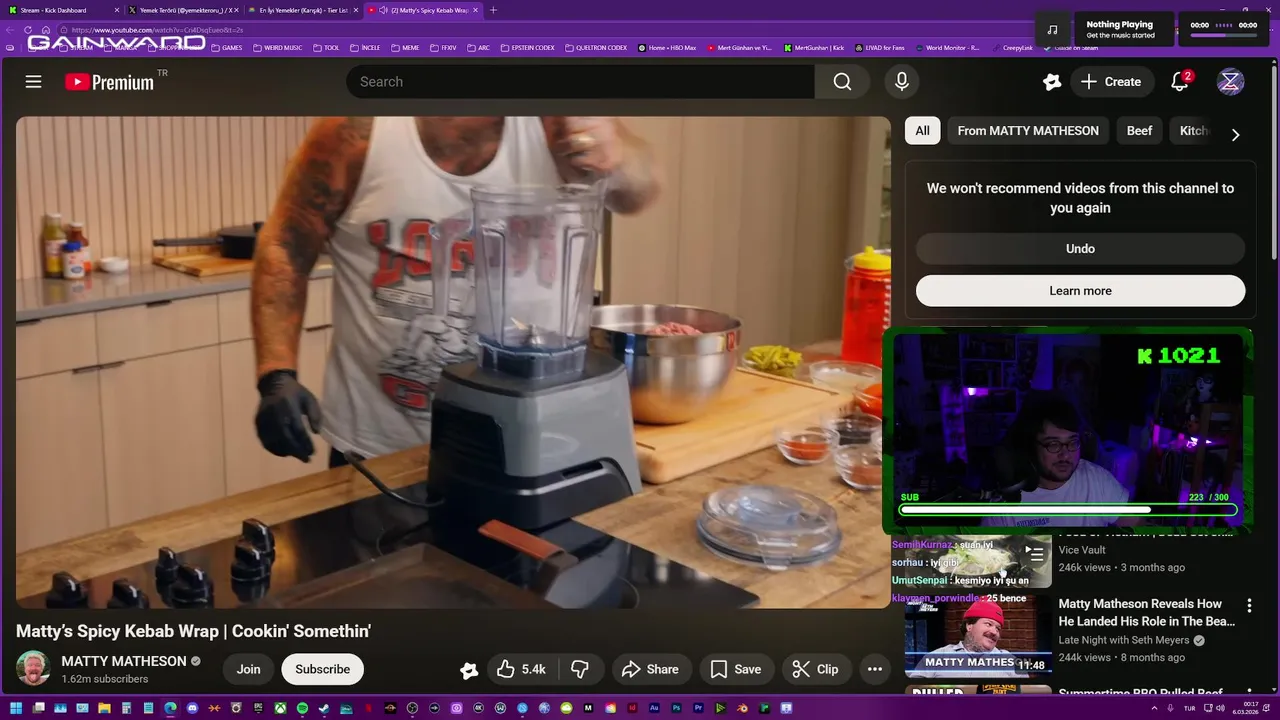Click the green SUB goal progress bar
Image resolution: width=1280 pixels, height=720 pixels.
1068,510
